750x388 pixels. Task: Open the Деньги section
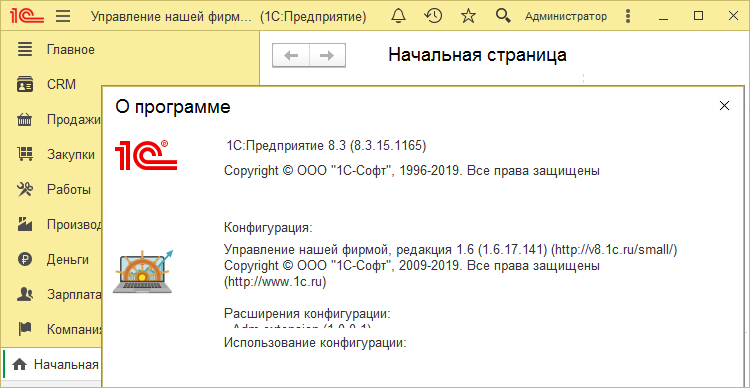(x=68, y=260)
